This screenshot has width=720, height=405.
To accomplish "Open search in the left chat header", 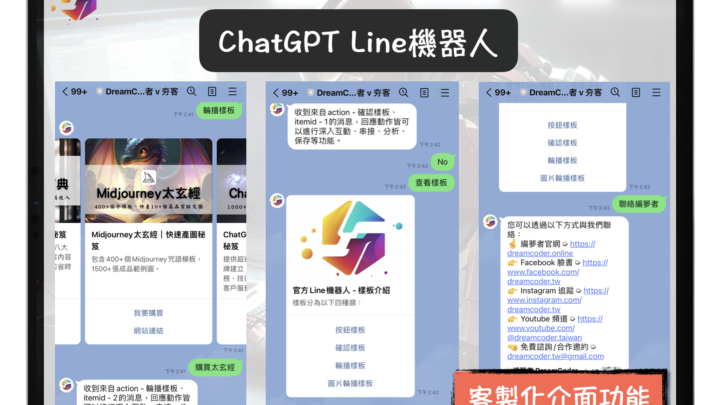I will 191,91.
